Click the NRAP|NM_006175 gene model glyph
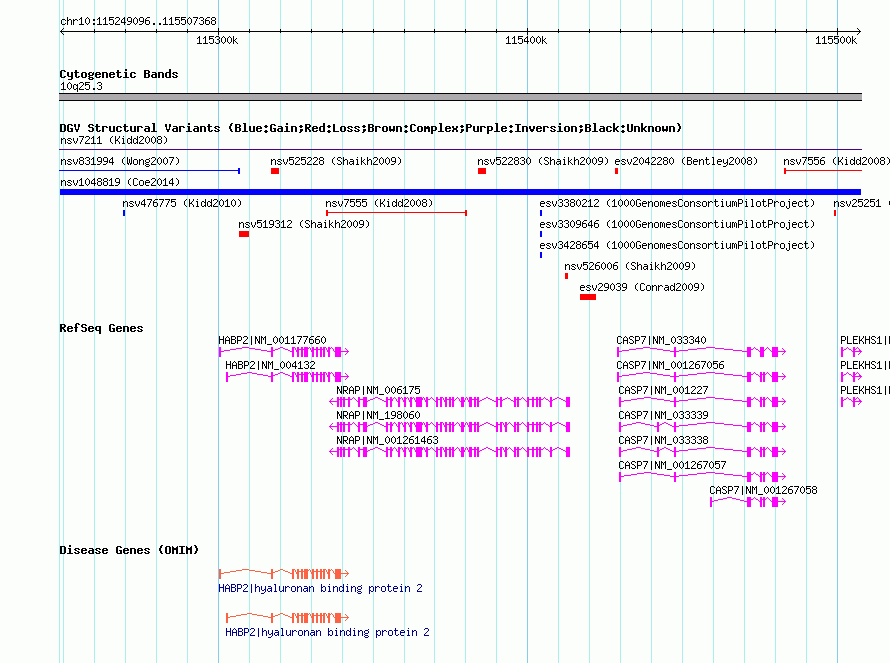890x663 pixels. [450, 402]
